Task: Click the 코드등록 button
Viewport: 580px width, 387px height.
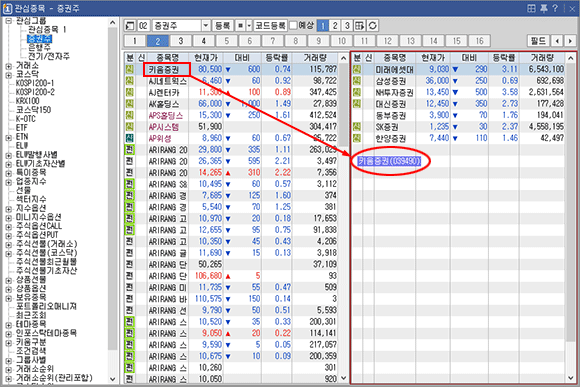Action: pyautogui.click(x=270, y=26)
